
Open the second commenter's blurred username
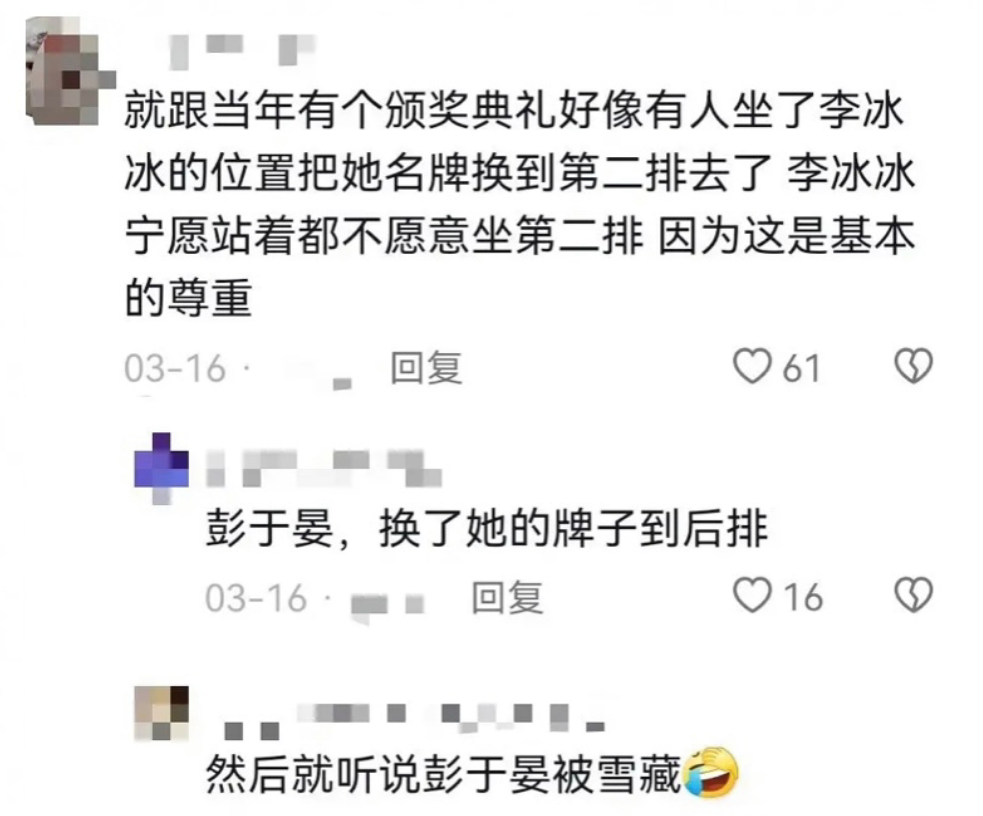(323, 468)
